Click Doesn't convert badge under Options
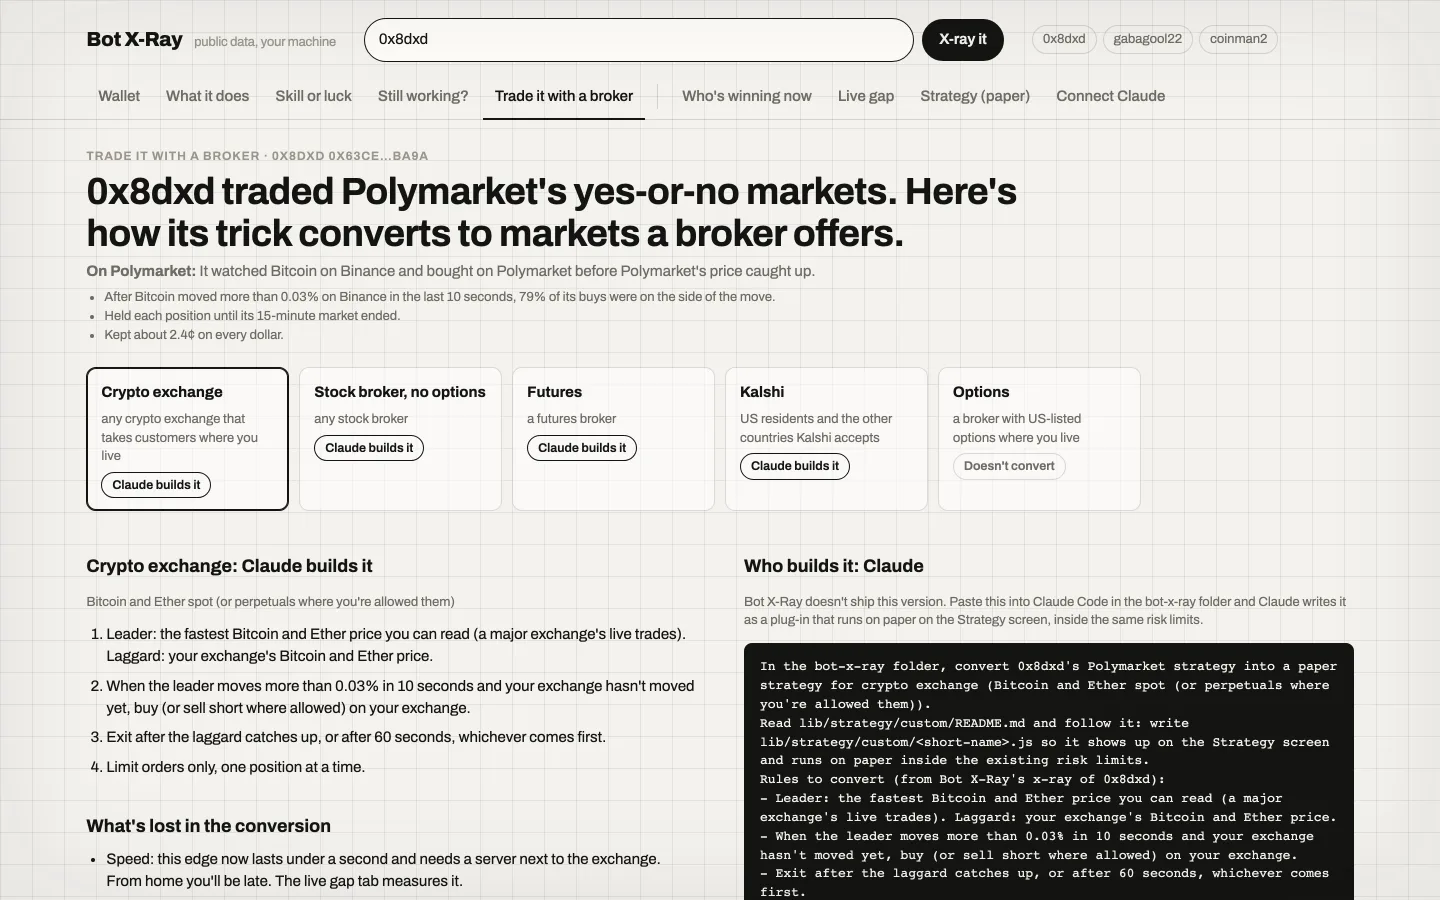1440x900 pixels. [x=1009, y=466]
